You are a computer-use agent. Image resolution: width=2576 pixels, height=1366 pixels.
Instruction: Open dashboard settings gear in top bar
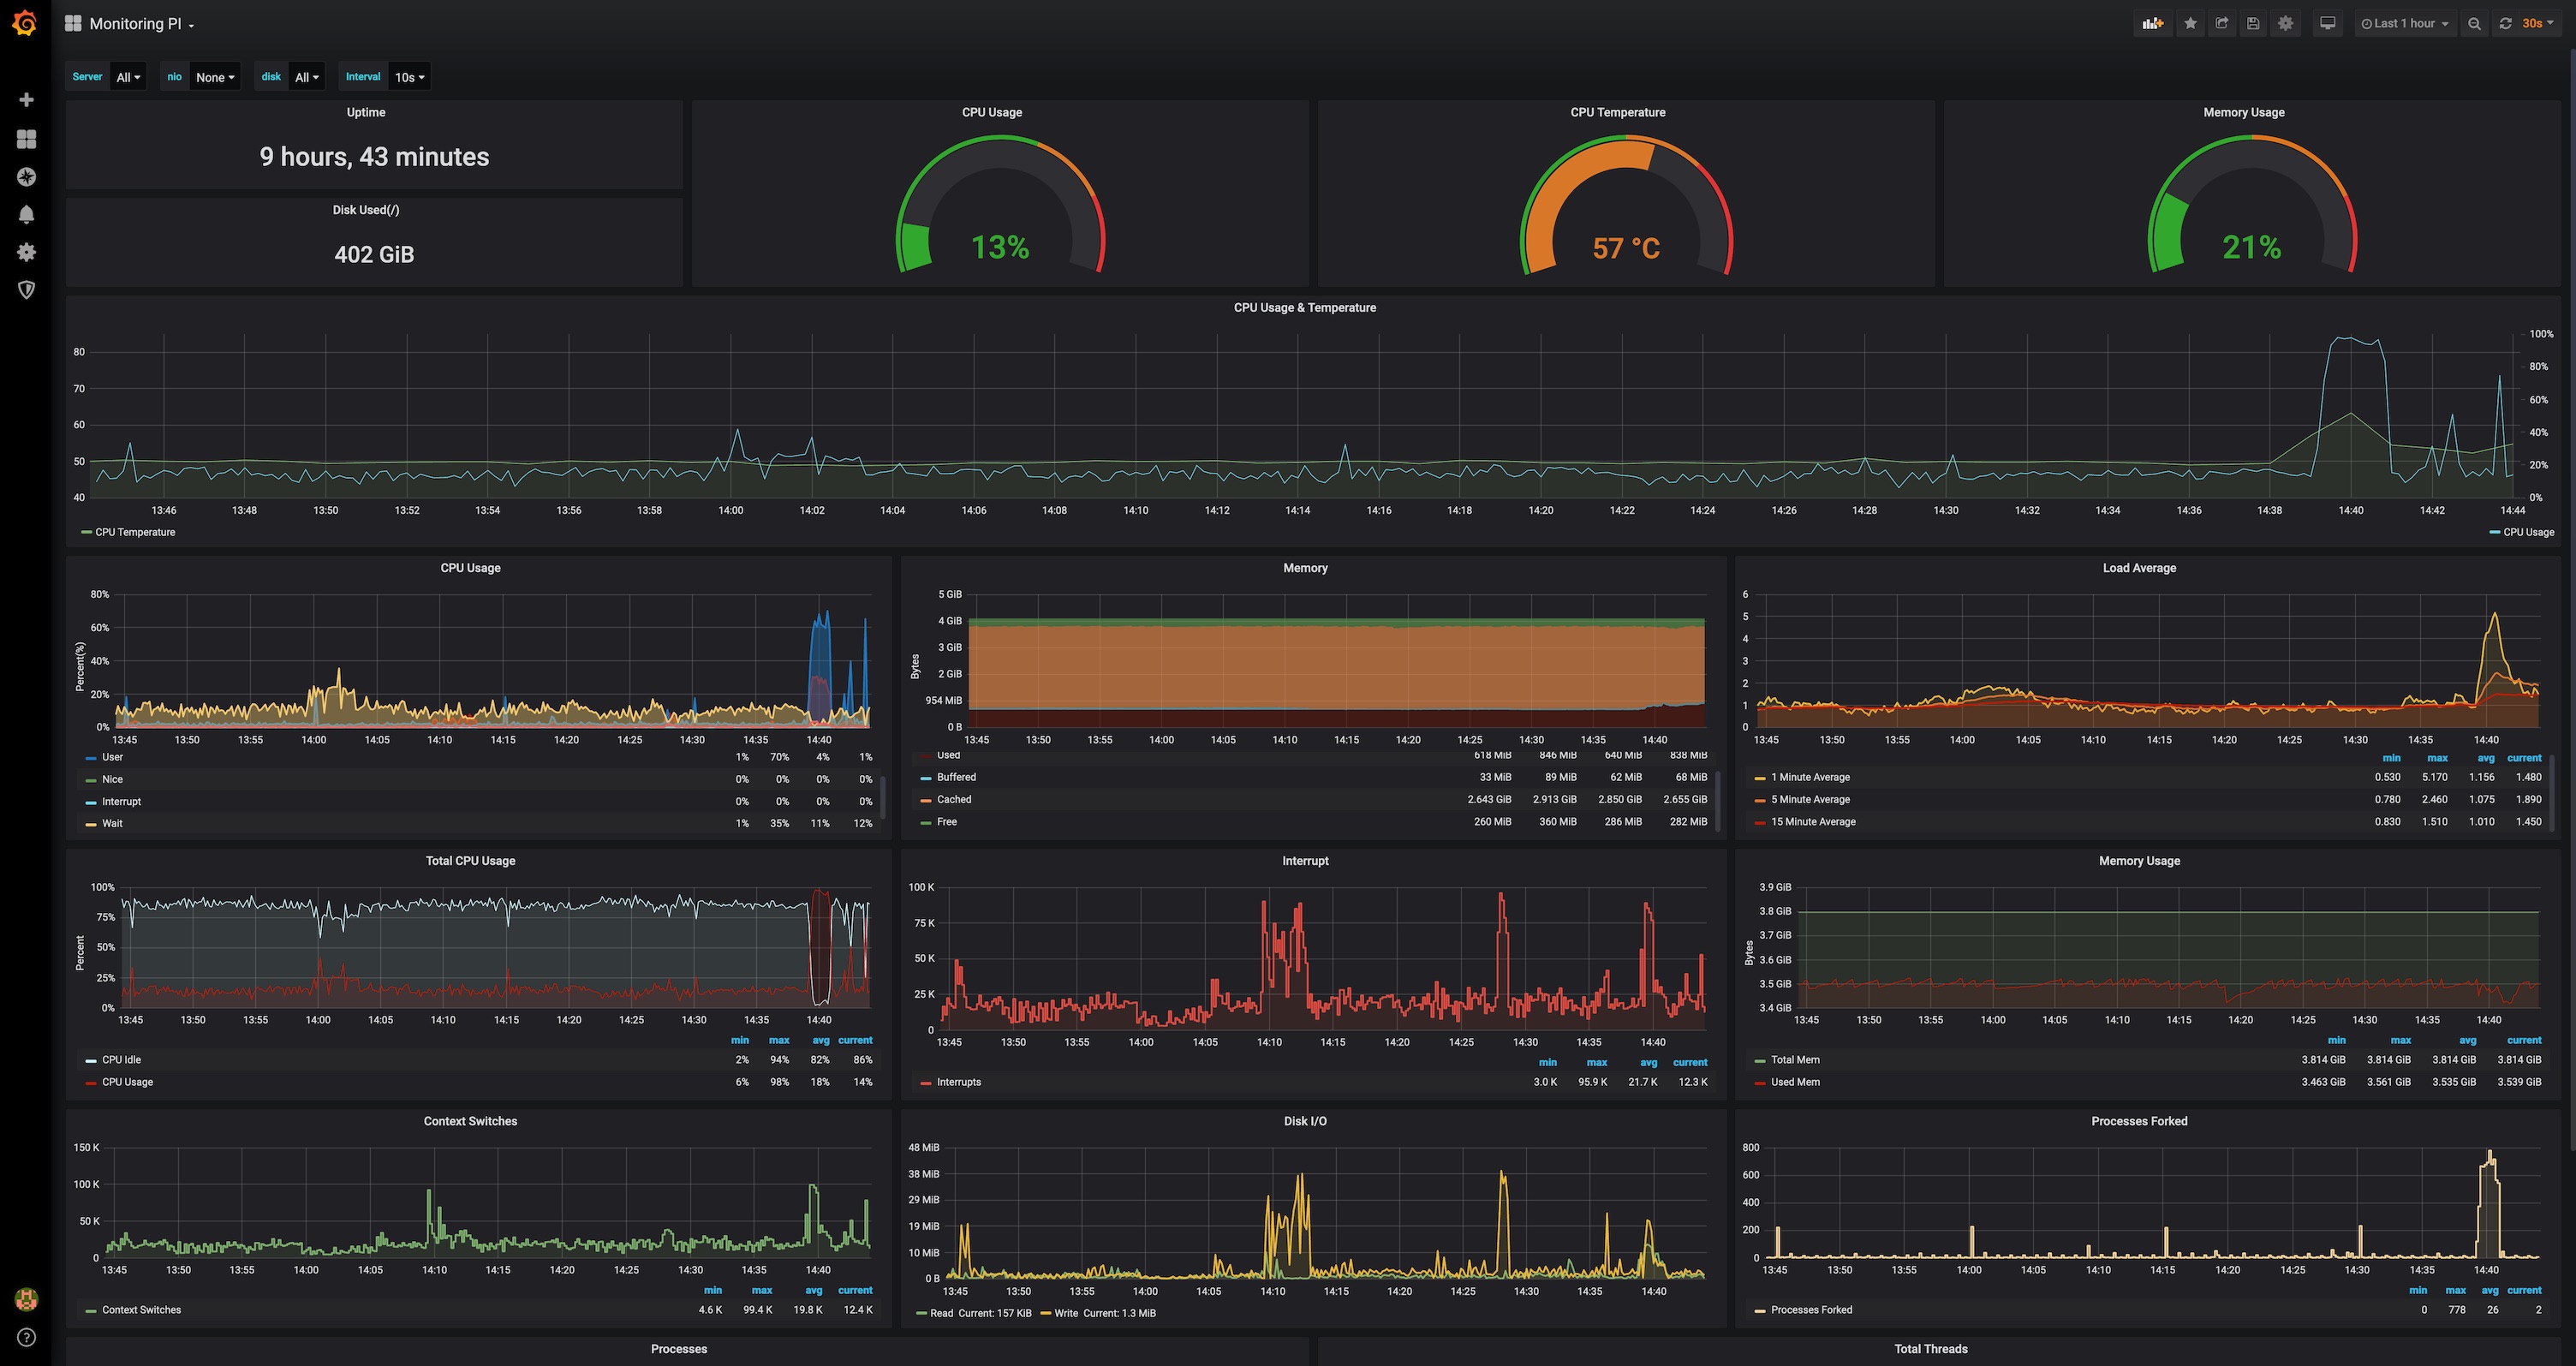tap(2285, 23)
